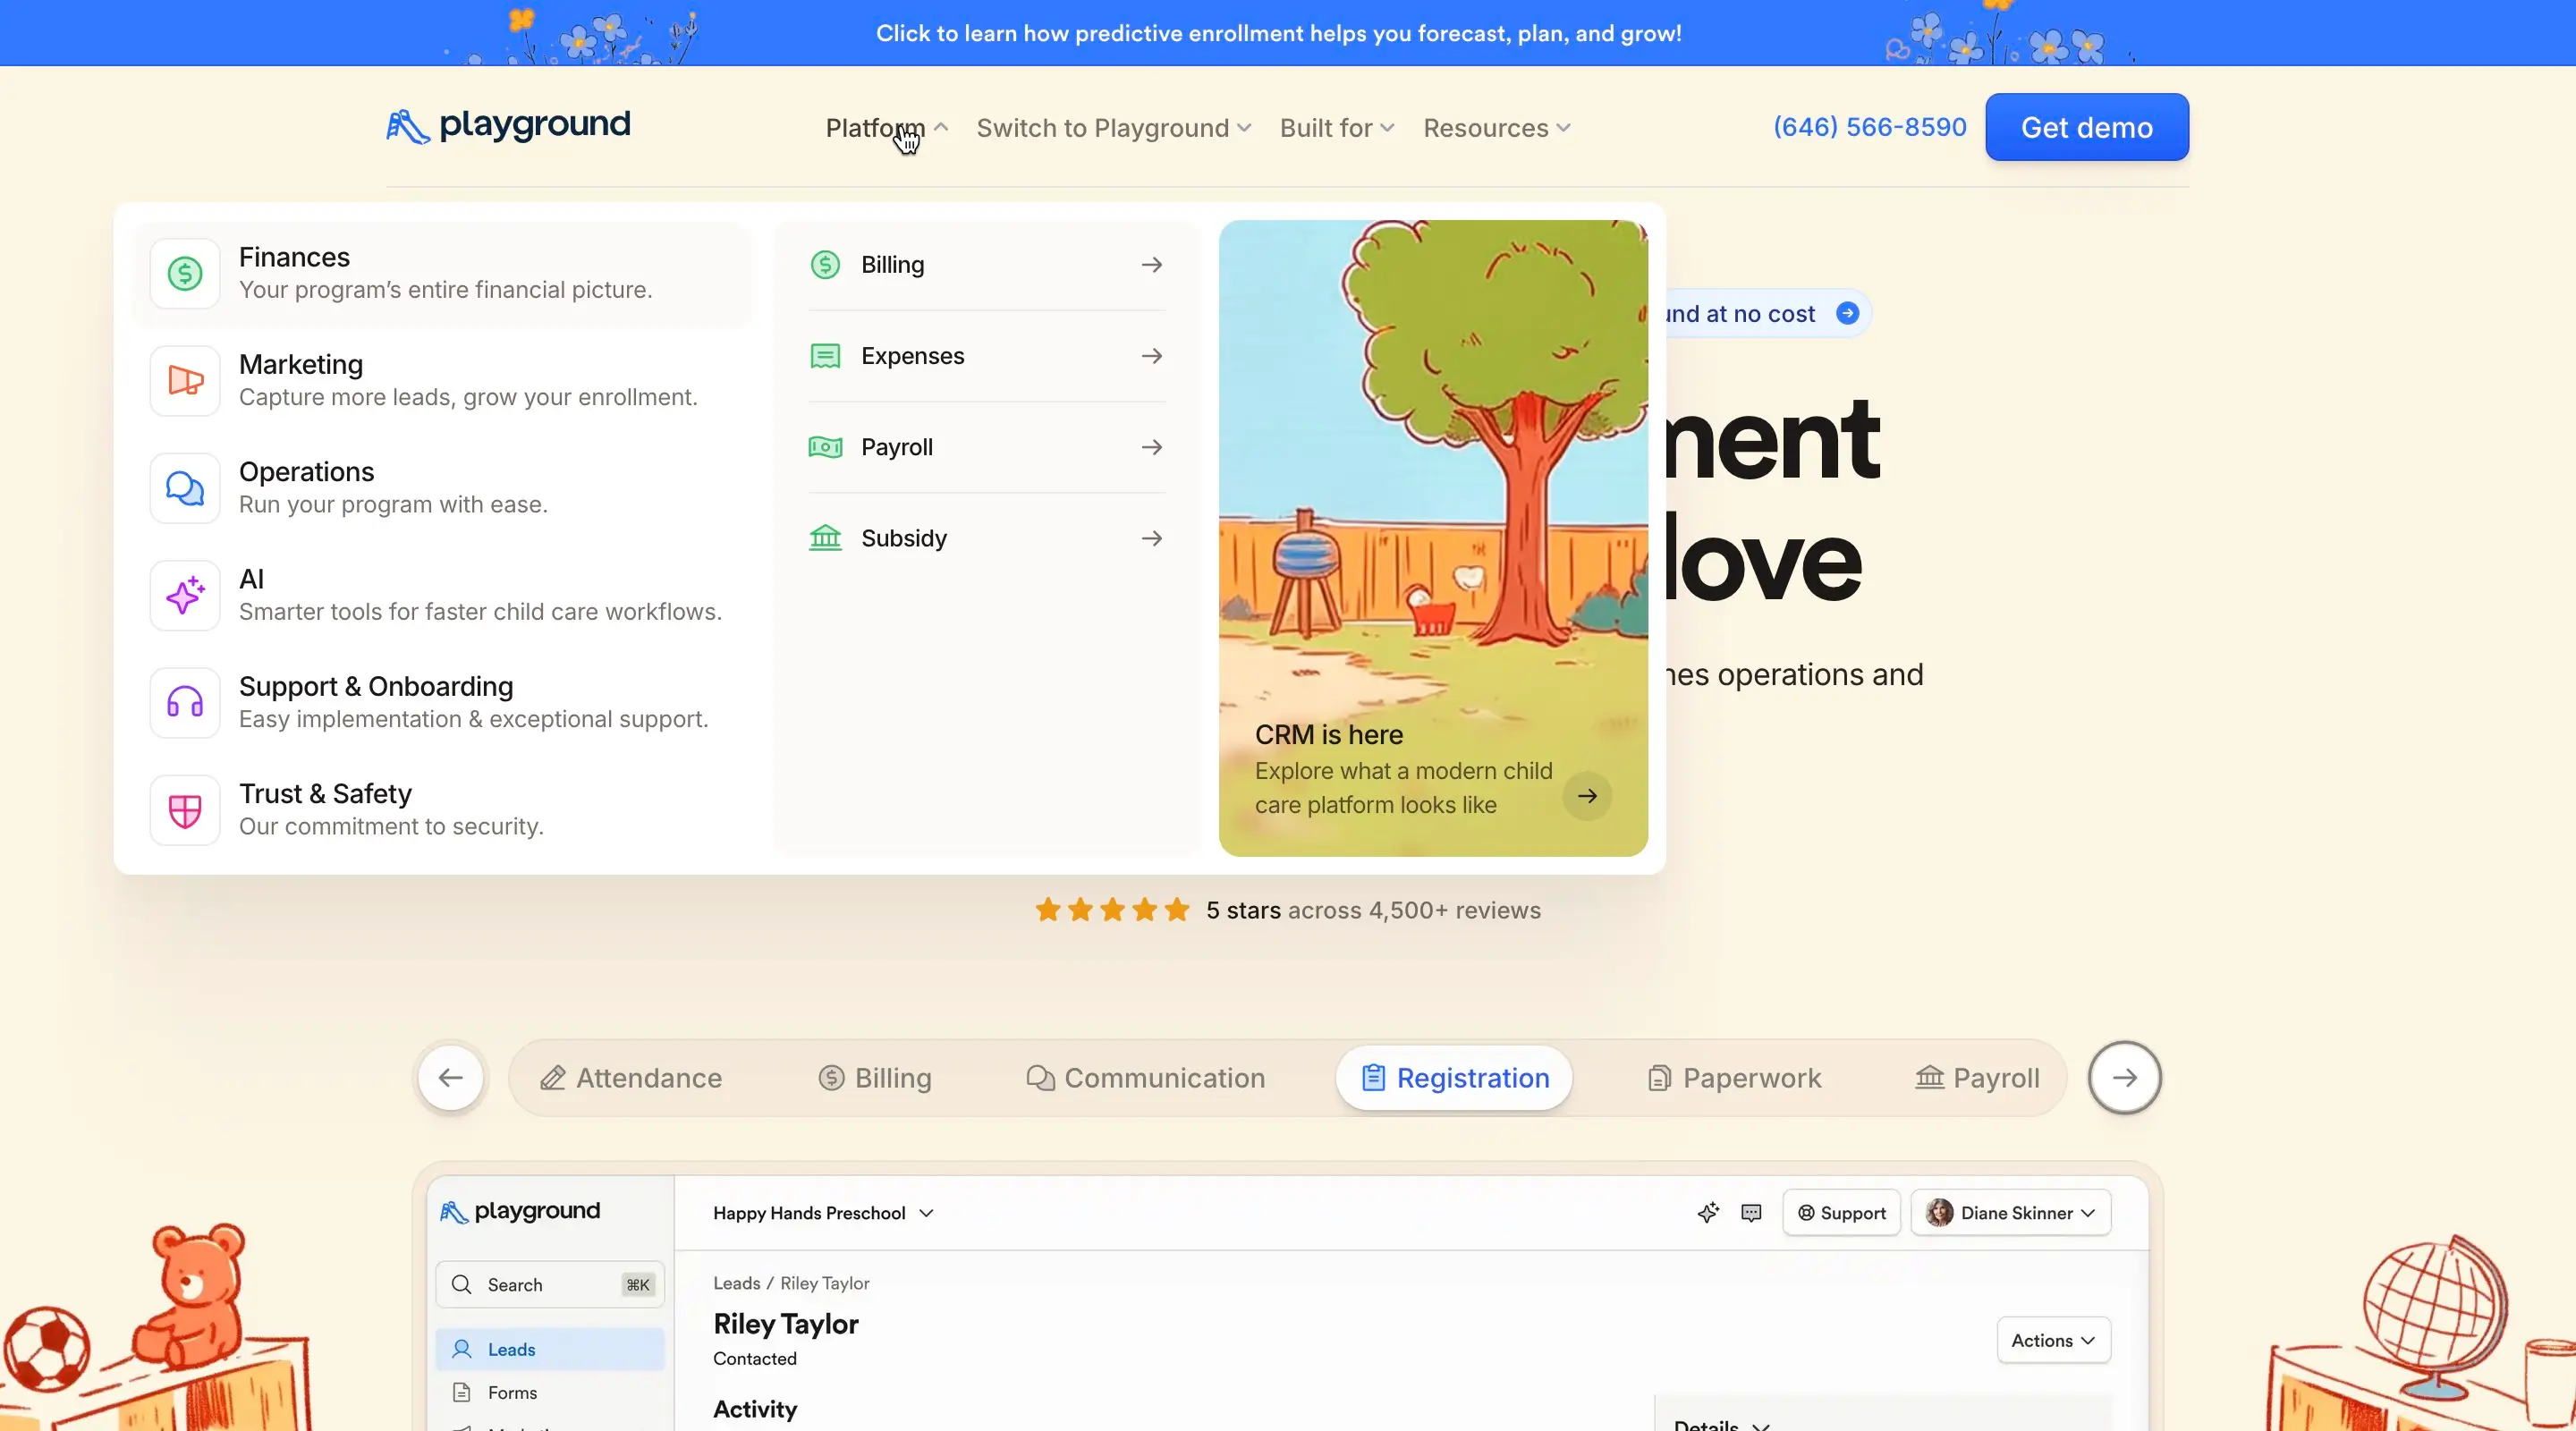The height and width of the screenshot is (1431, 2576).
Task: Click the arrow next to Payroll submenu item
Action: point(1152,447)
